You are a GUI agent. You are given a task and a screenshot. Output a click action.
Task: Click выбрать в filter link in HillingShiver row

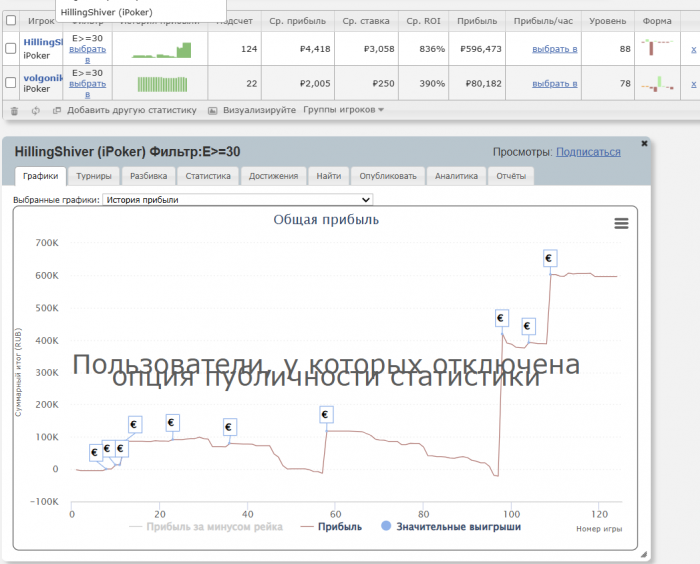(88, 54)
